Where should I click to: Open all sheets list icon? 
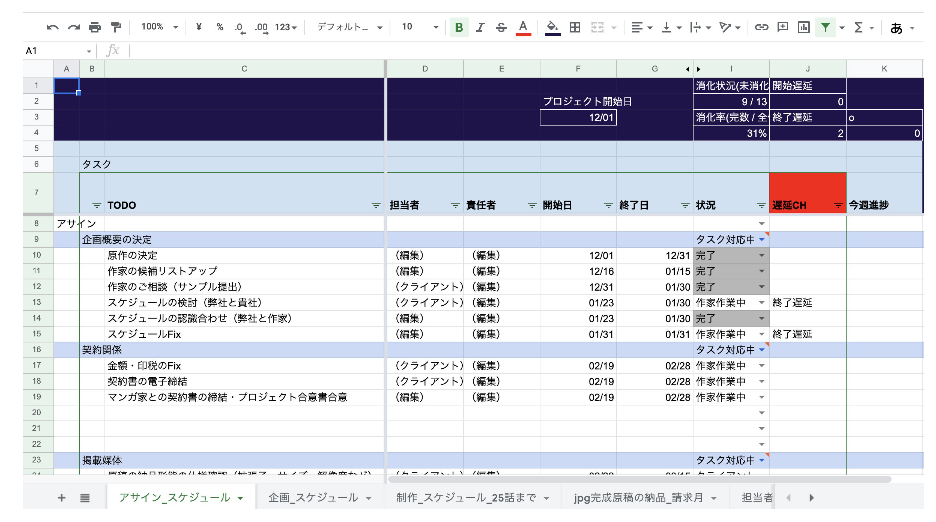point(85,498)
